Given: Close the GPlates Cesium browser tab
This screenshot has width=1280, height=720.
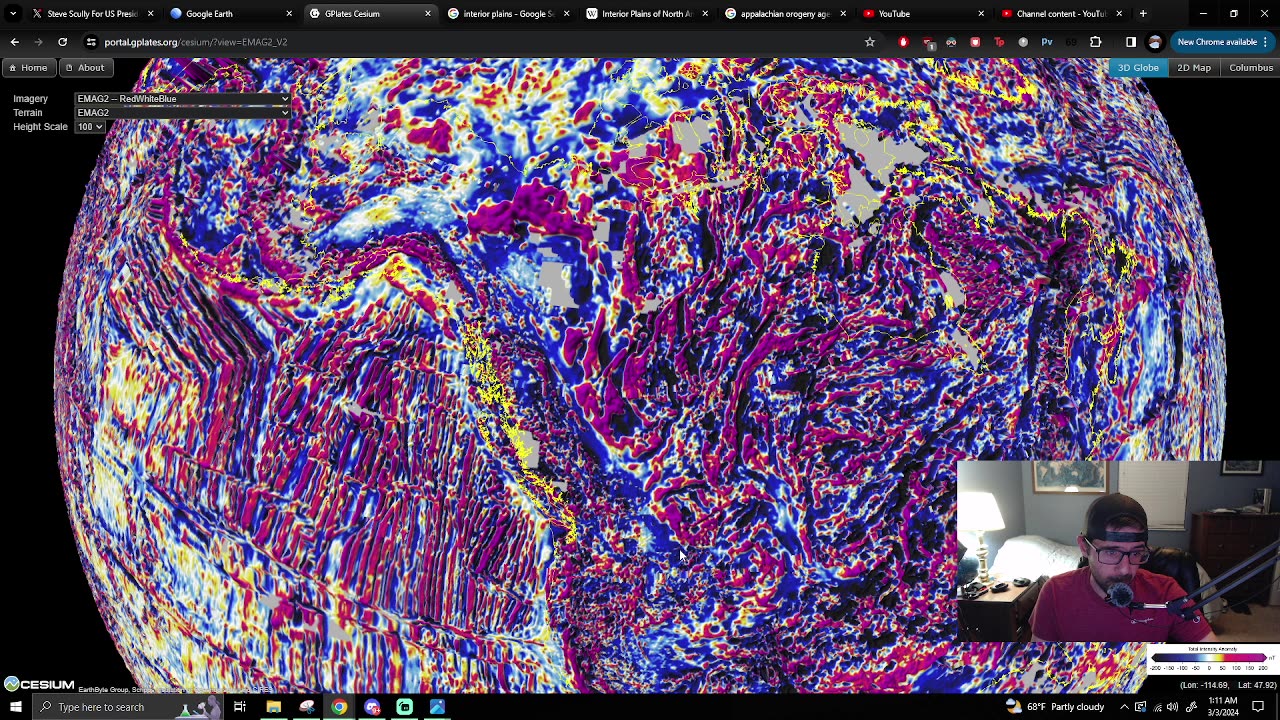Looking at the screenshot, I should (x=428, y=14).
